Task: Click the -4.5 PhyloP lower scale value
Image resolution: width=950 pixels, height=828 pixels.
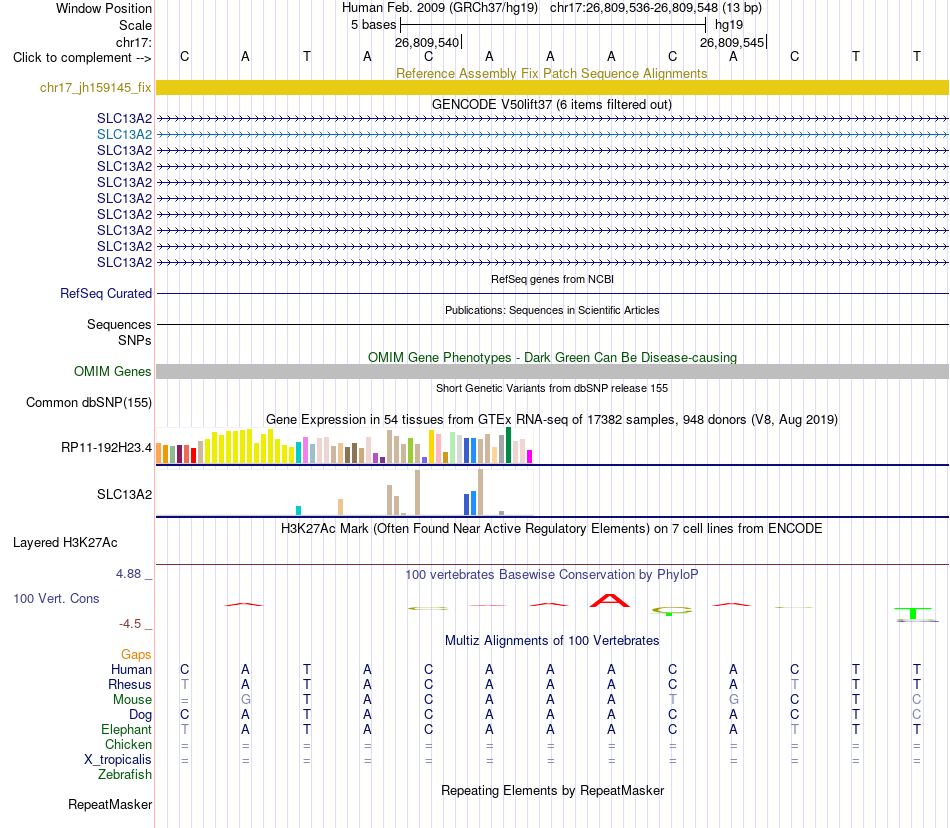Action: point(130,623)
